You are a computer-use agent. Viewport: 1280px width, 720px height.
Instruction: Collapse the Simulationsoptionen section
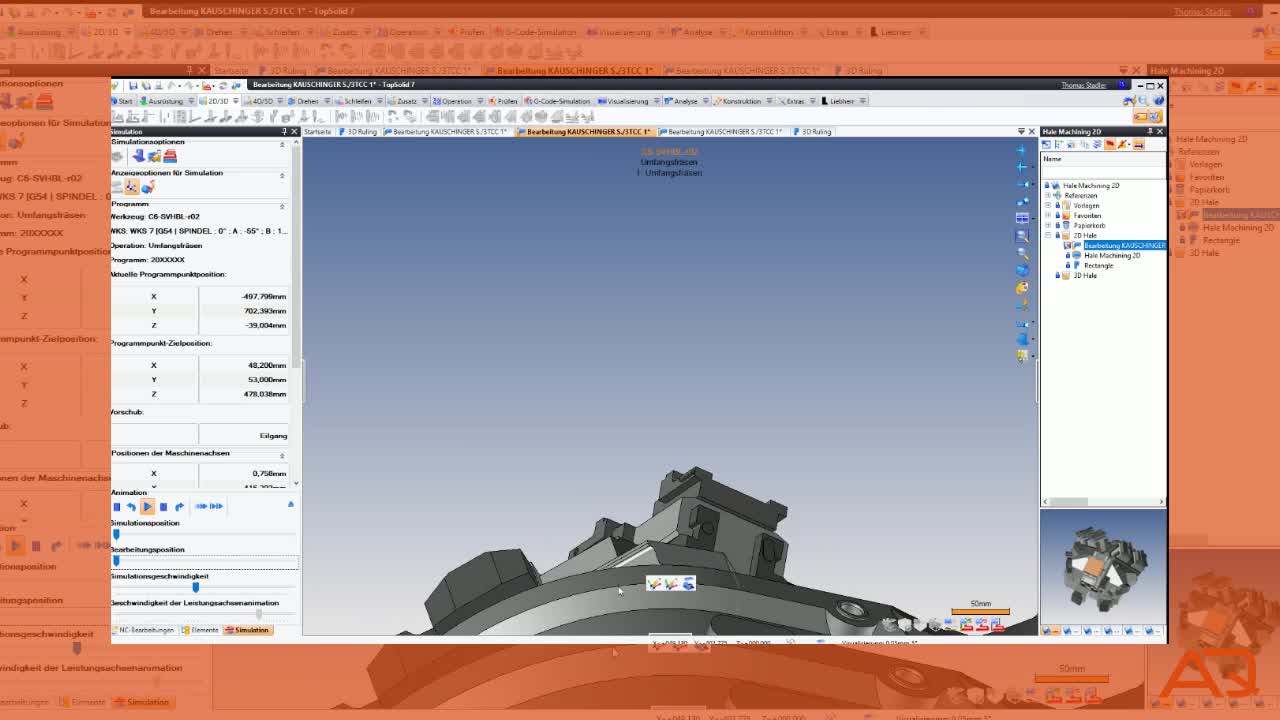click(282, 145)
